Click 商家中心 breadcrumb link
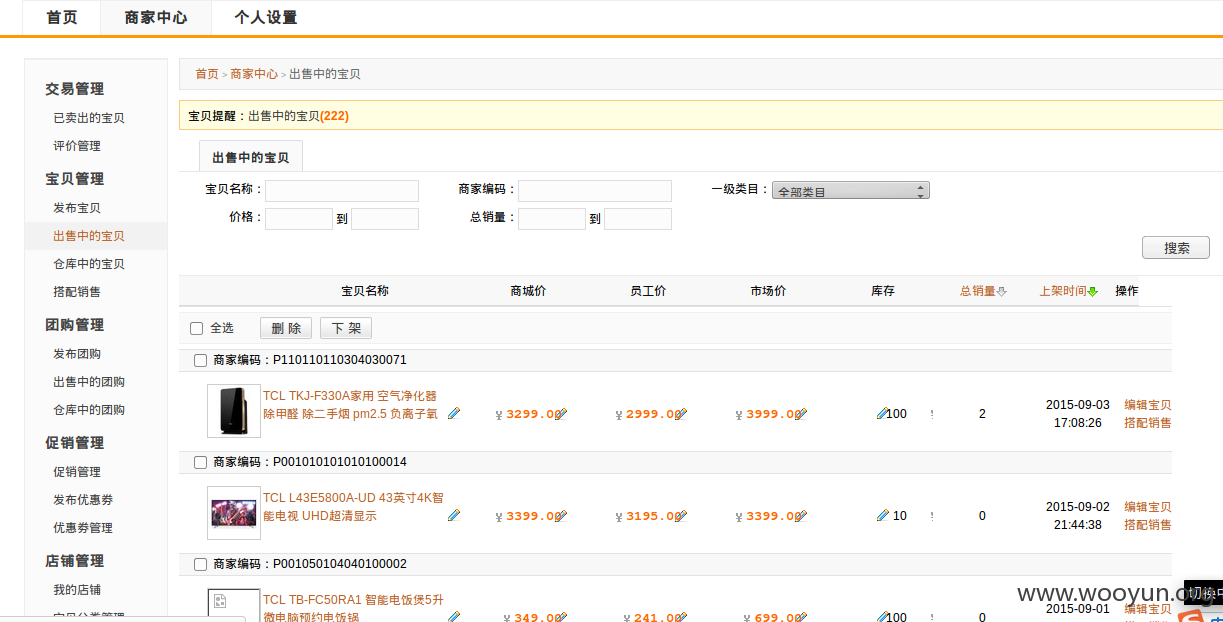 pyautogui.click(x=254, y=74)
